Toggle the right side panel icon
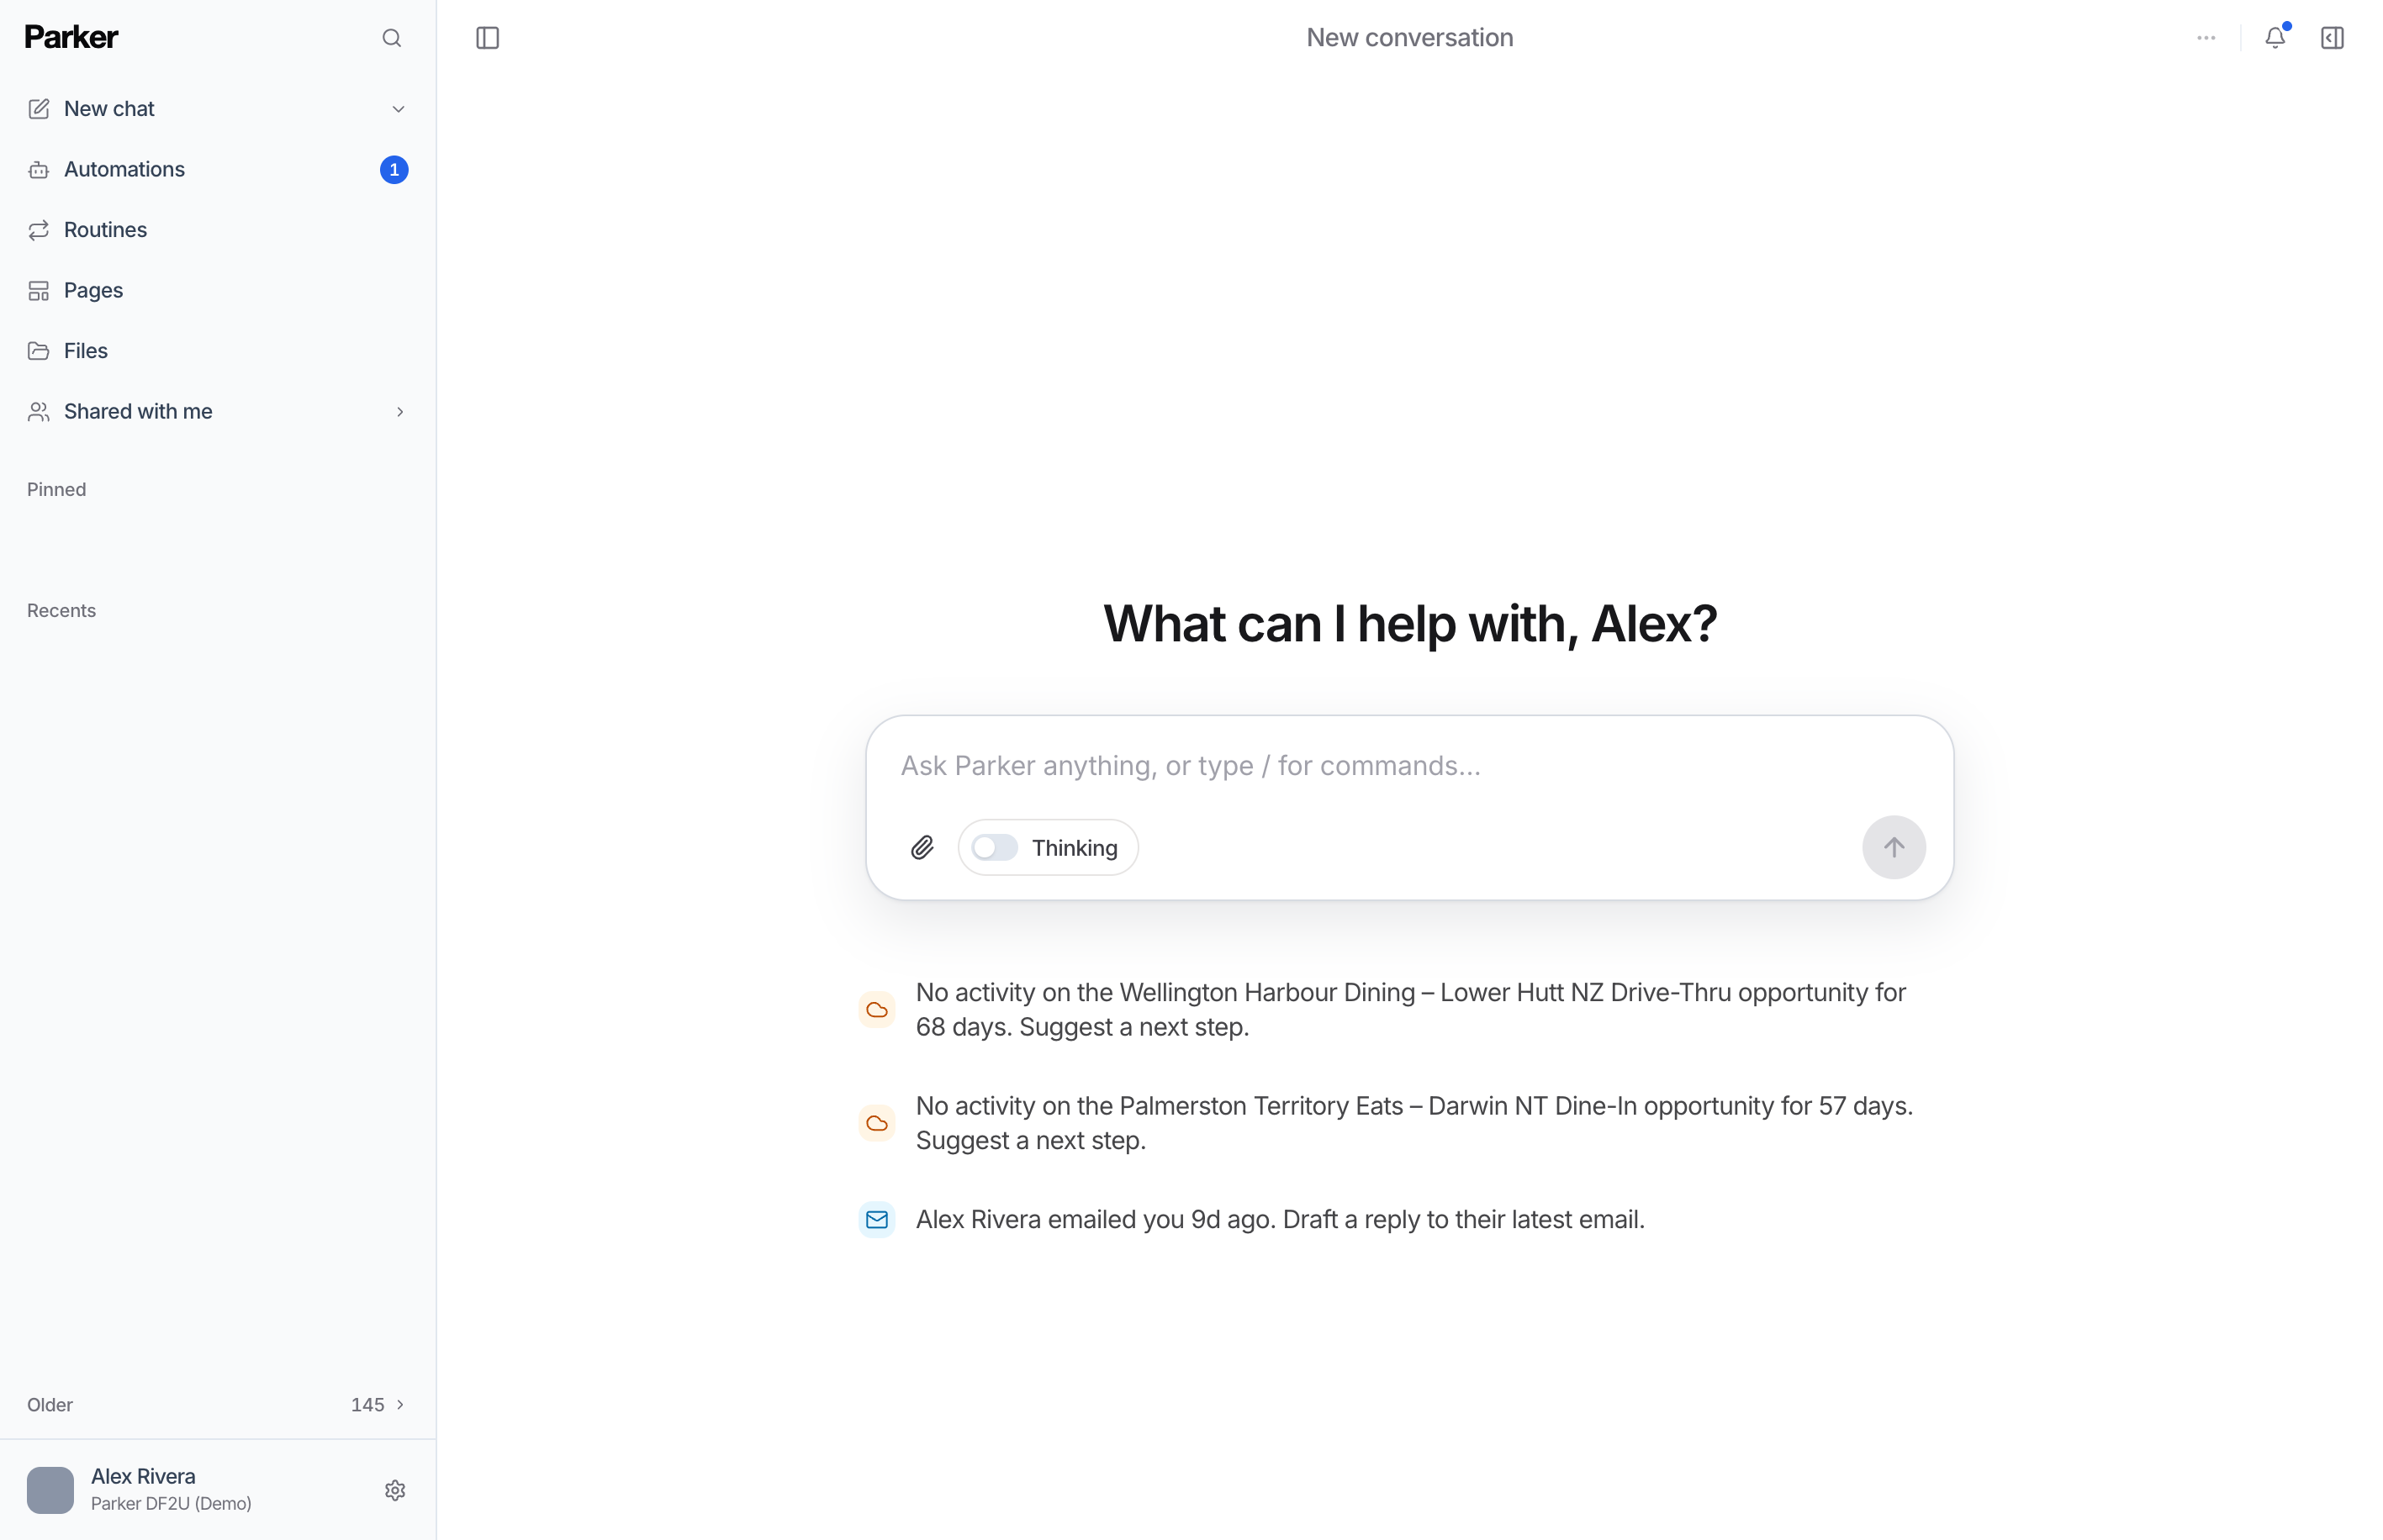Screen dimensions: 2383x1540 point(2332,38)
